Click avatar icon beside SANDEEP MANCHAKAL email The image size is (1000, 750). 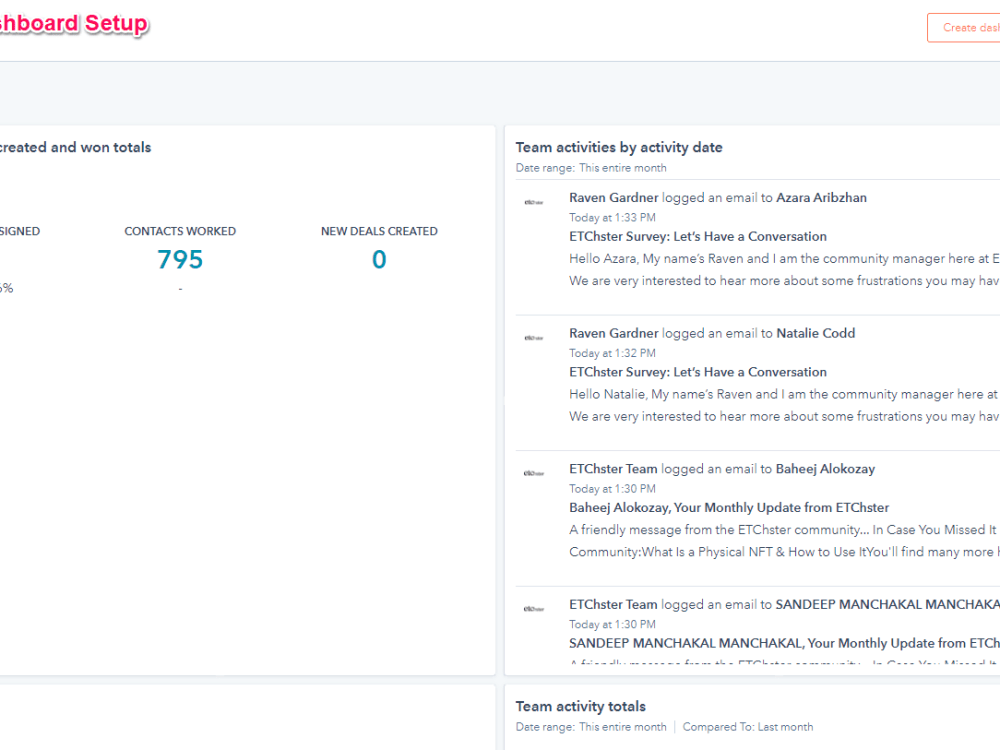[x=534, y=609]
